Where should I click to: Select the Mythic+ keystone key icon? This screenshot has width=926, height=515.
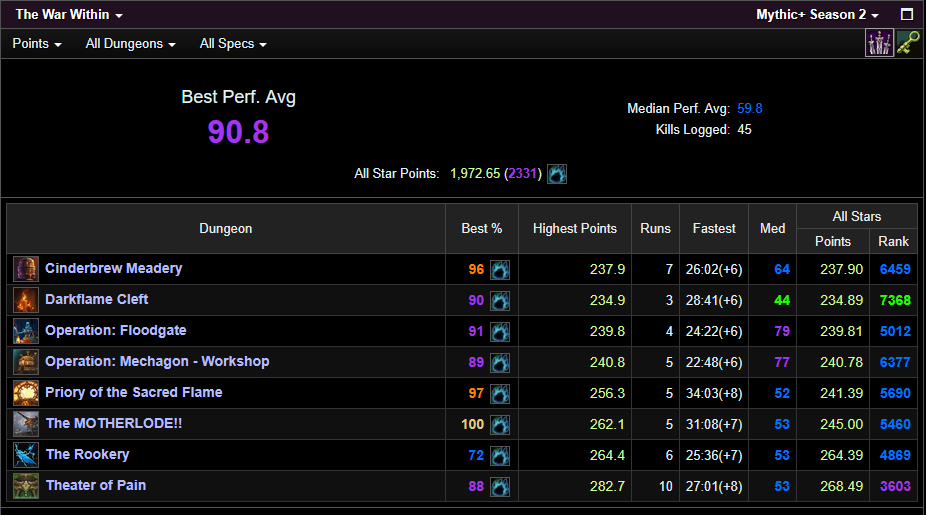point(908,43)
